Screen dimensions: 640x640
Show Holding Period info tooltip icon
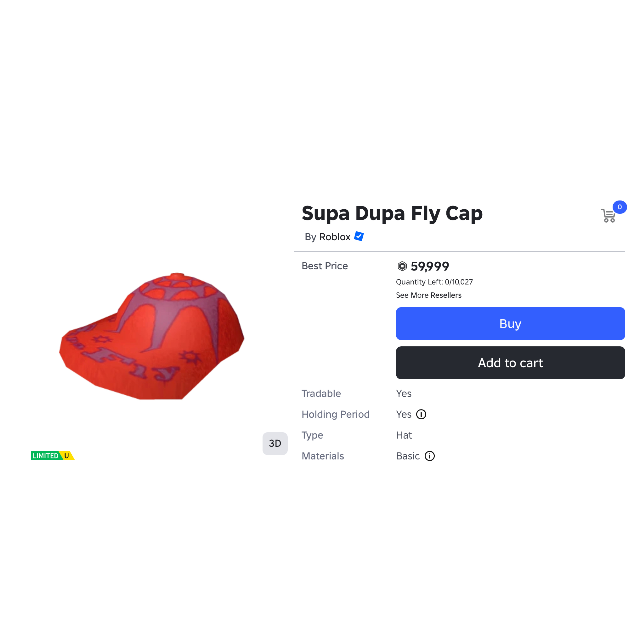[421, 414]
